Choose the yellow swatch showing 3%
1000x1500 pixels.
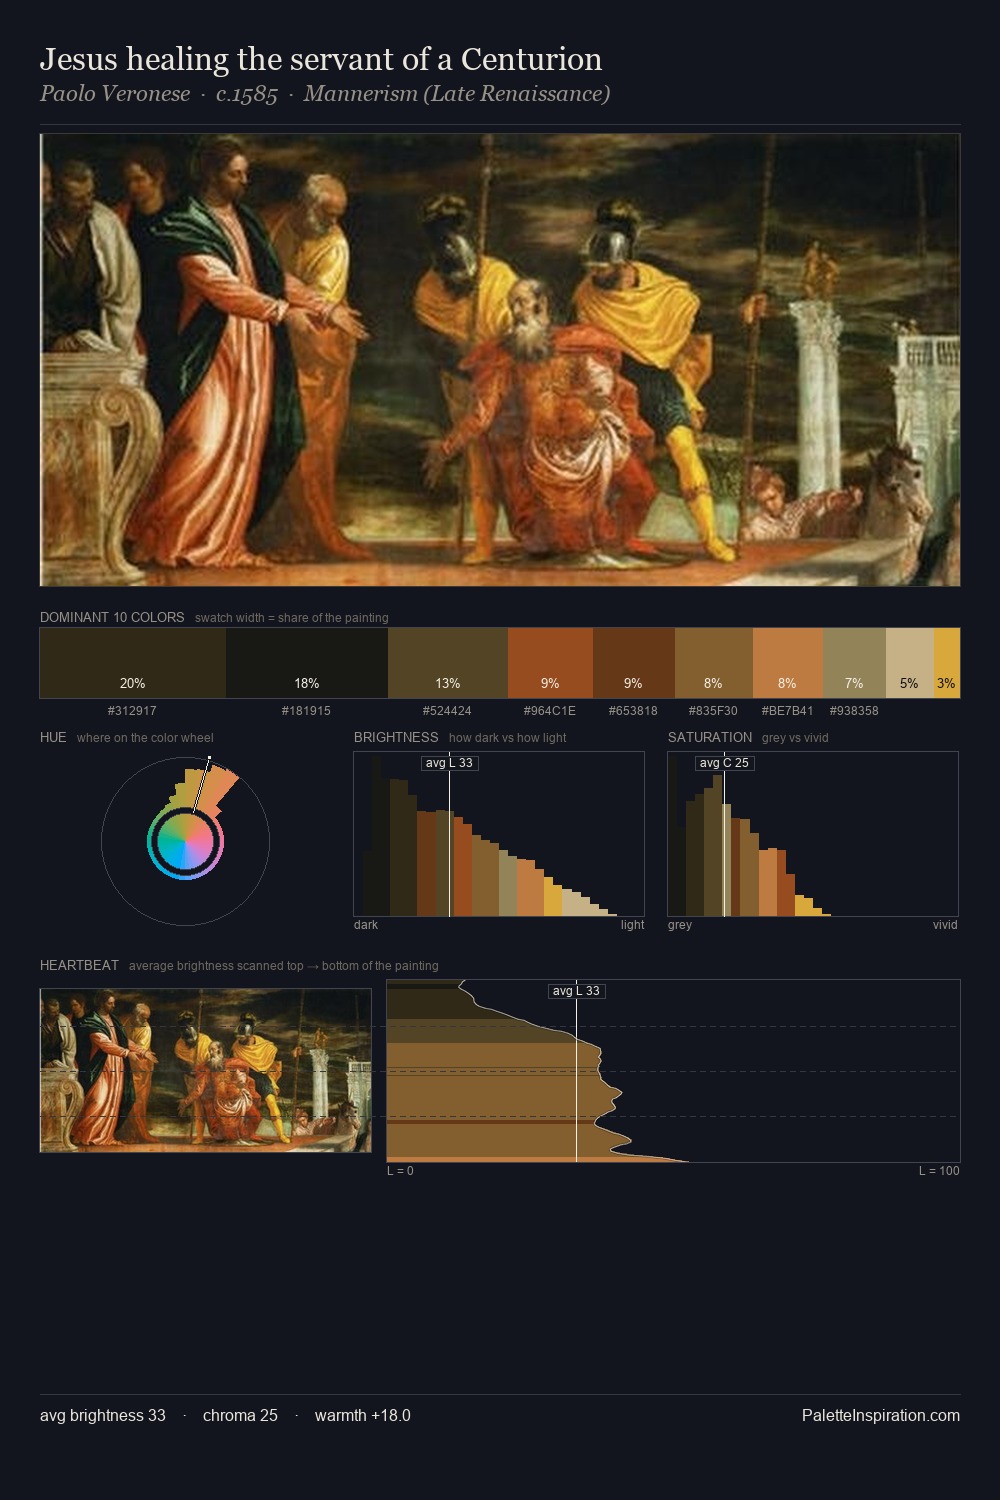tap(947, 663)
